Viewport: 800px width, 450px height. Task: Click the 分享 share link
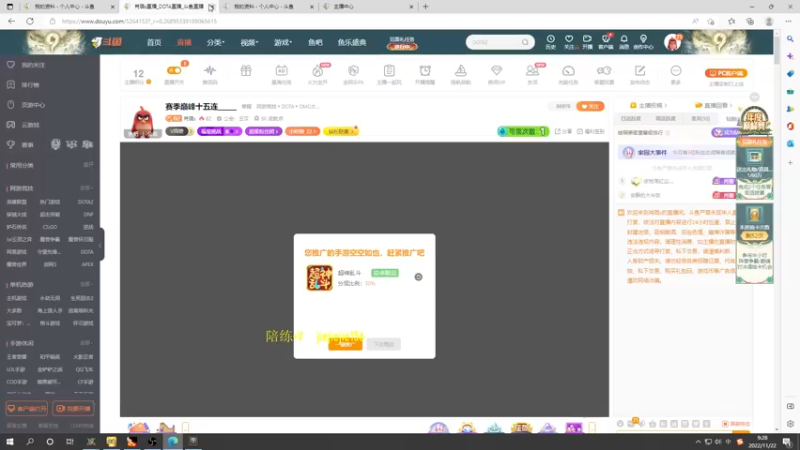click(x=563, y=131)
